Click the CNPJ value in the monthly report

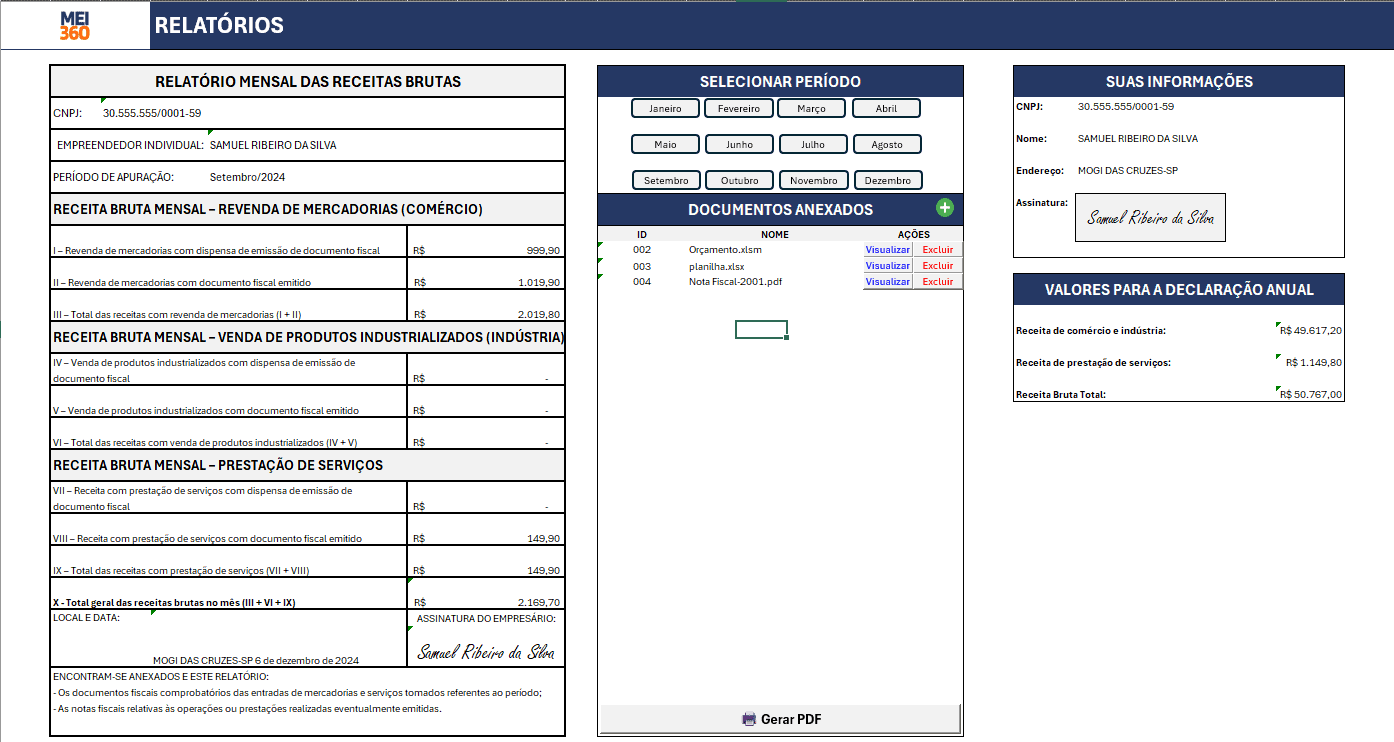point(152,113)
